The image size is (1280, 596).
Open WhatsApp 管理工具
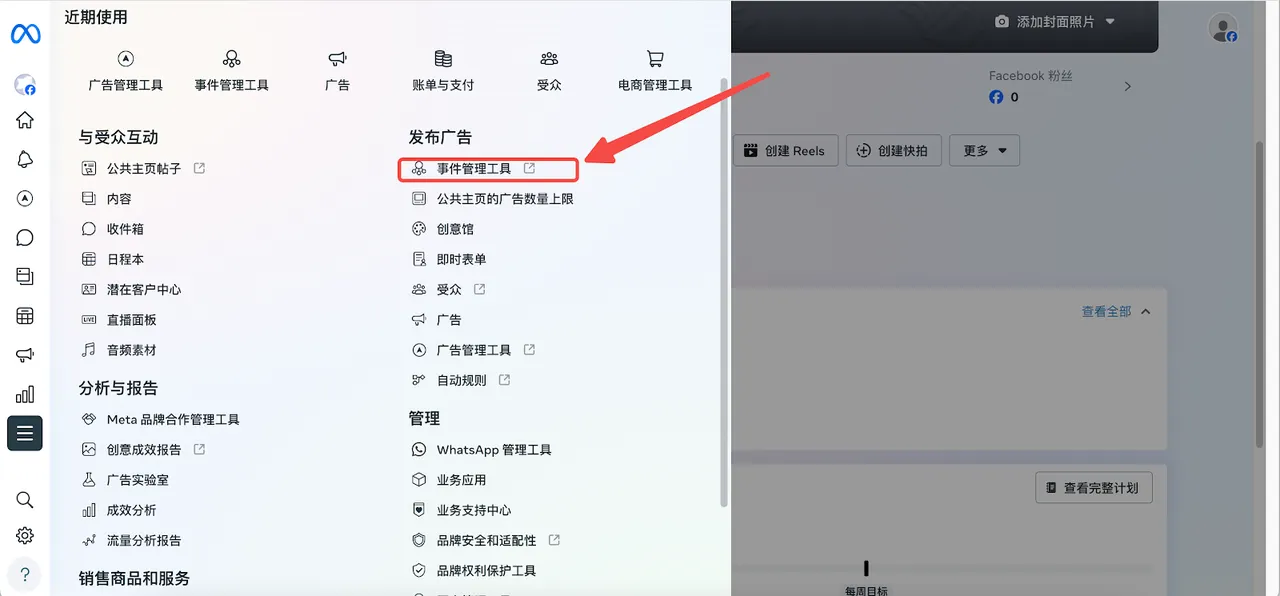coord(481,450)
